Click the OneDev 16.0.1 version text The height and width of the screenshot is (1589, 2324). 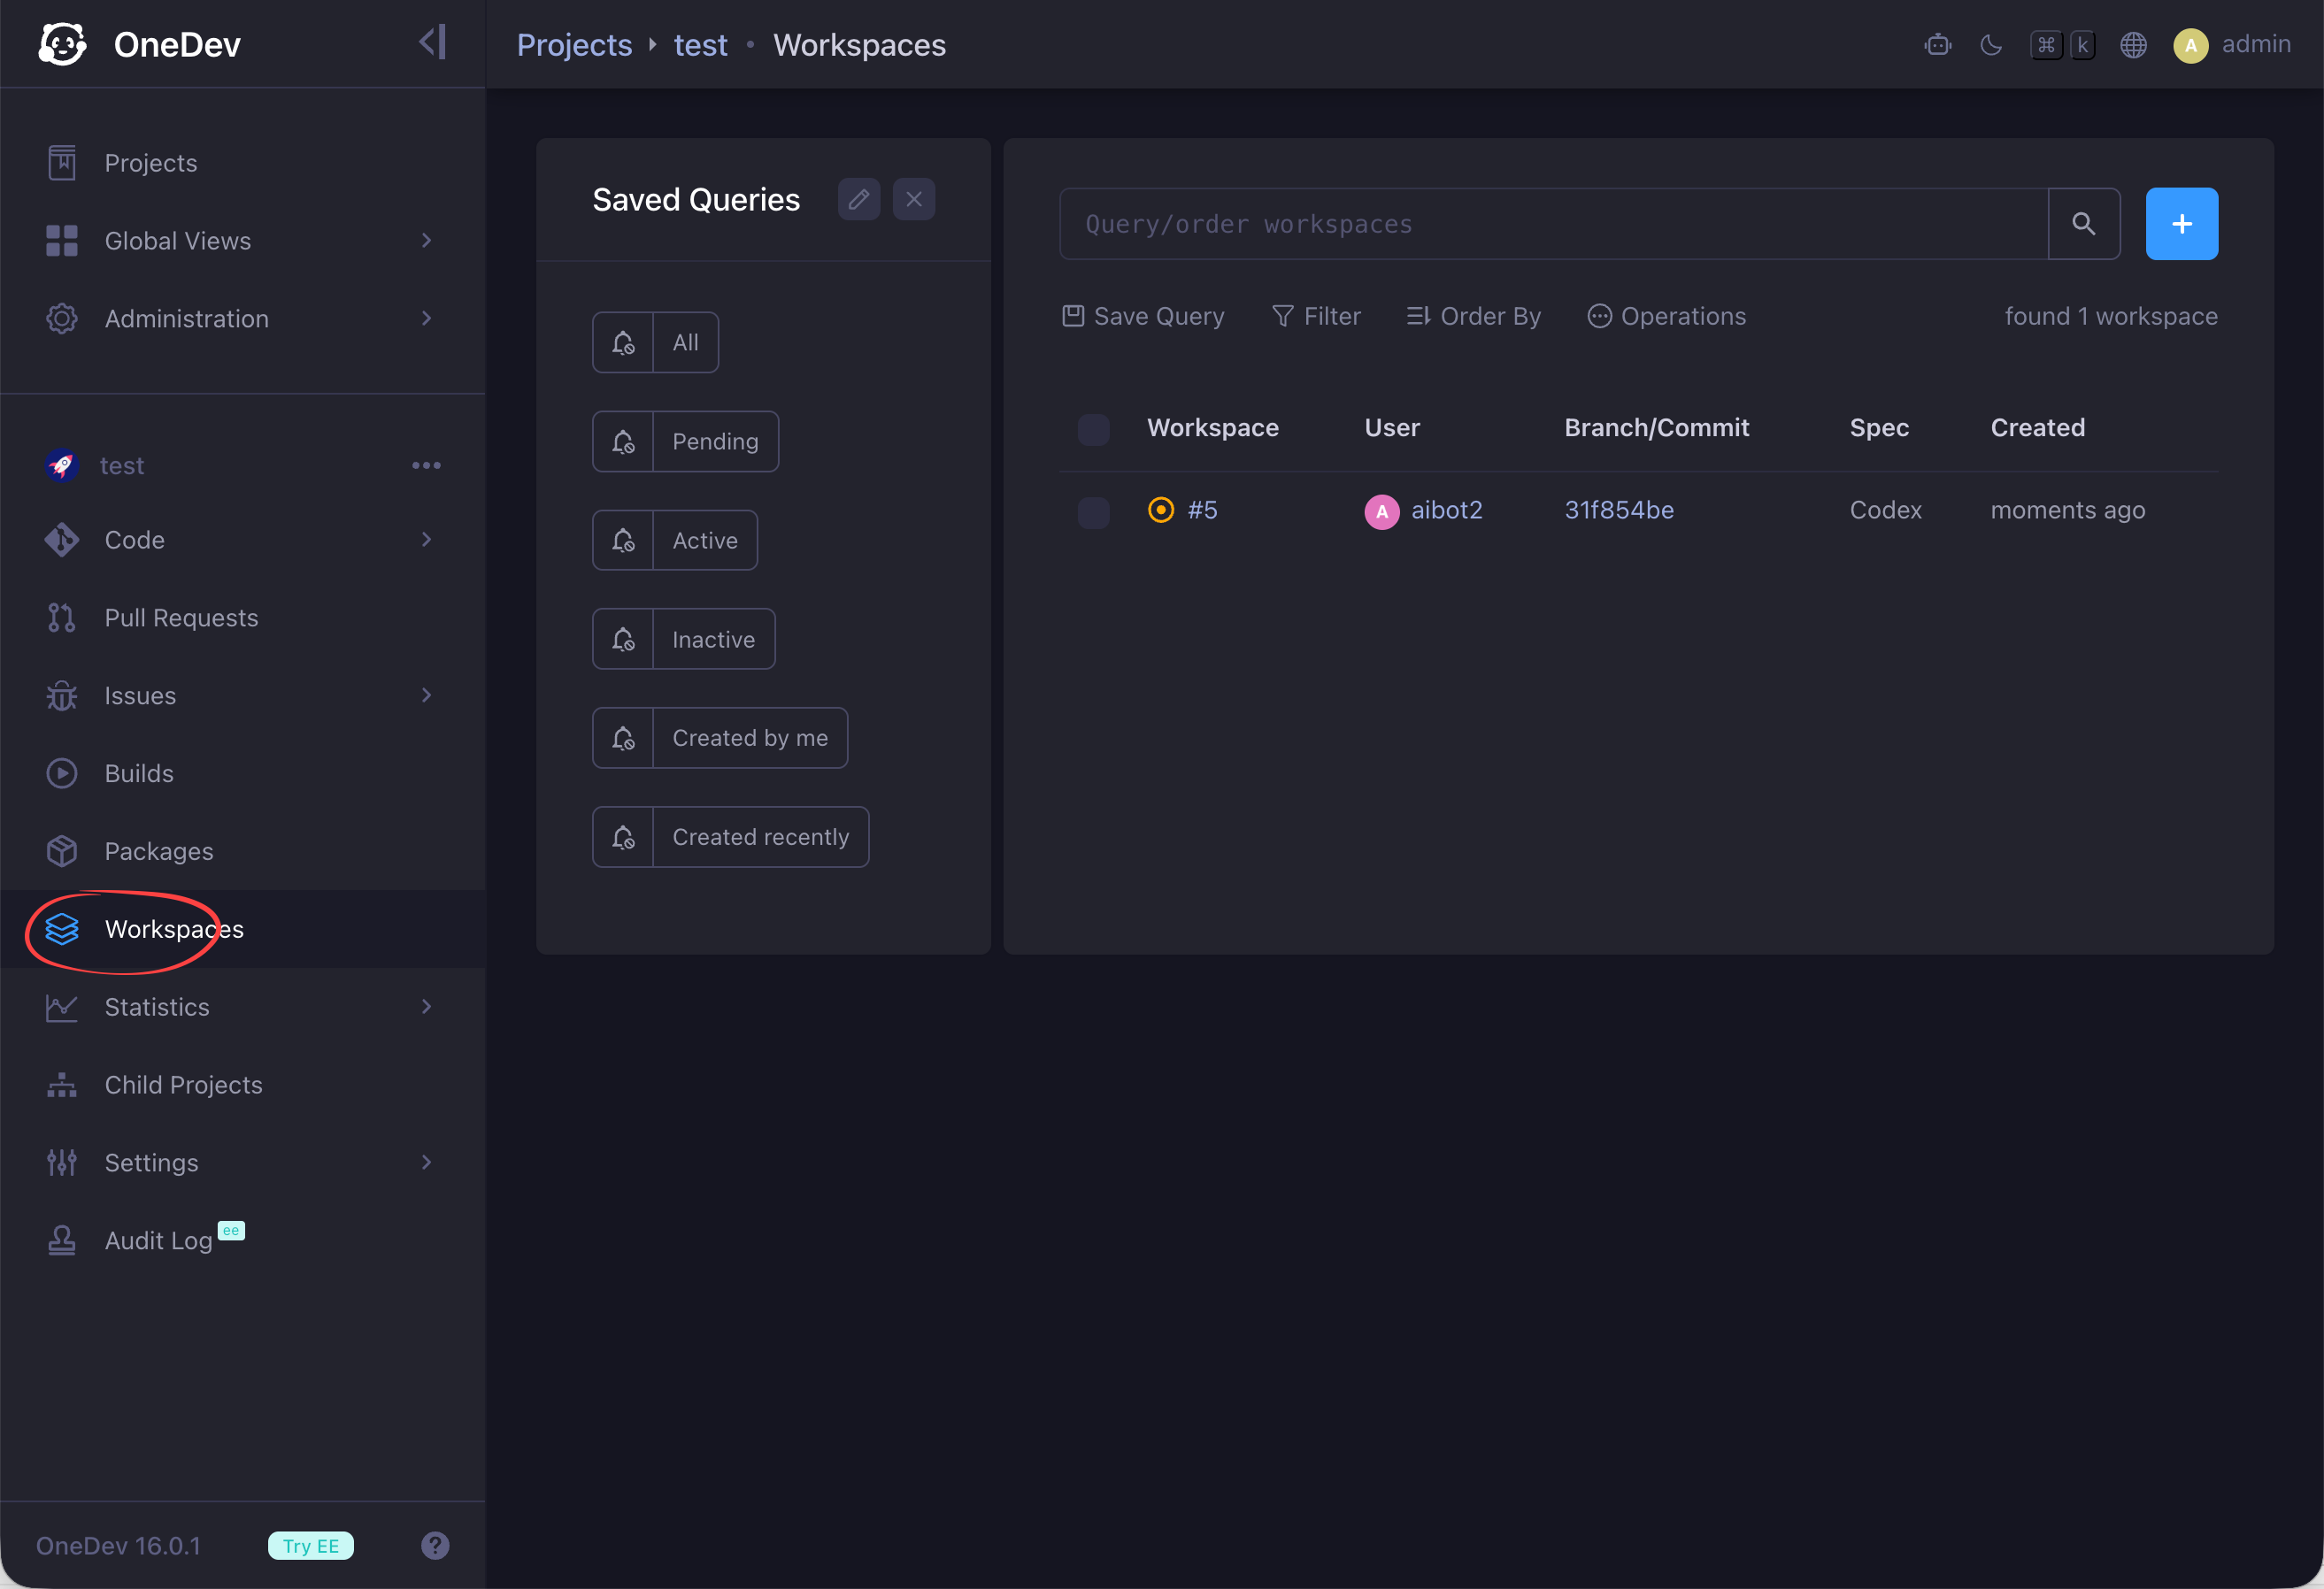tap(118, 1546)
